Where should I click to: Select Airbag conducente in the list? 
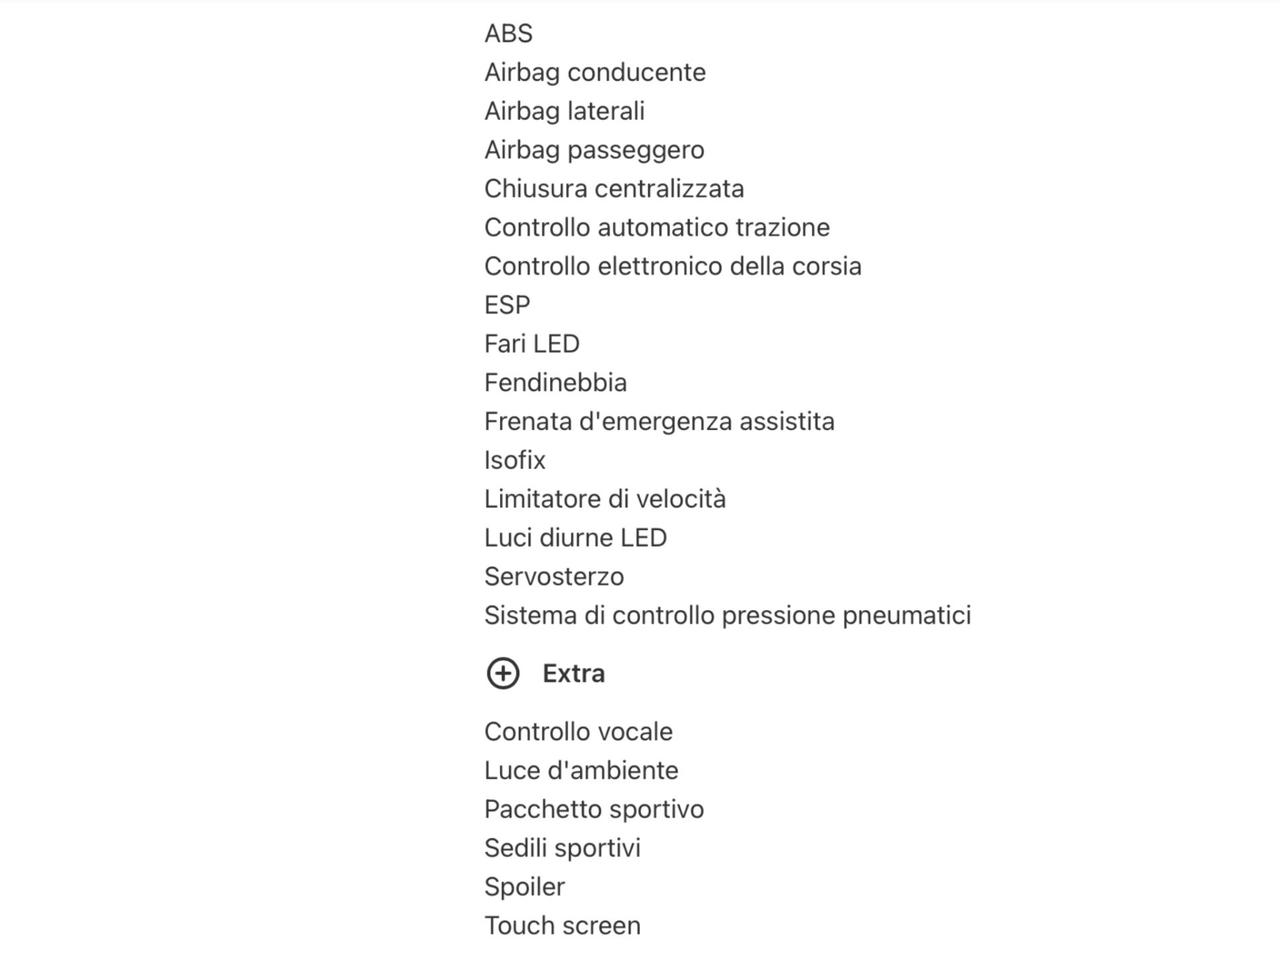(x=595, y=73)
